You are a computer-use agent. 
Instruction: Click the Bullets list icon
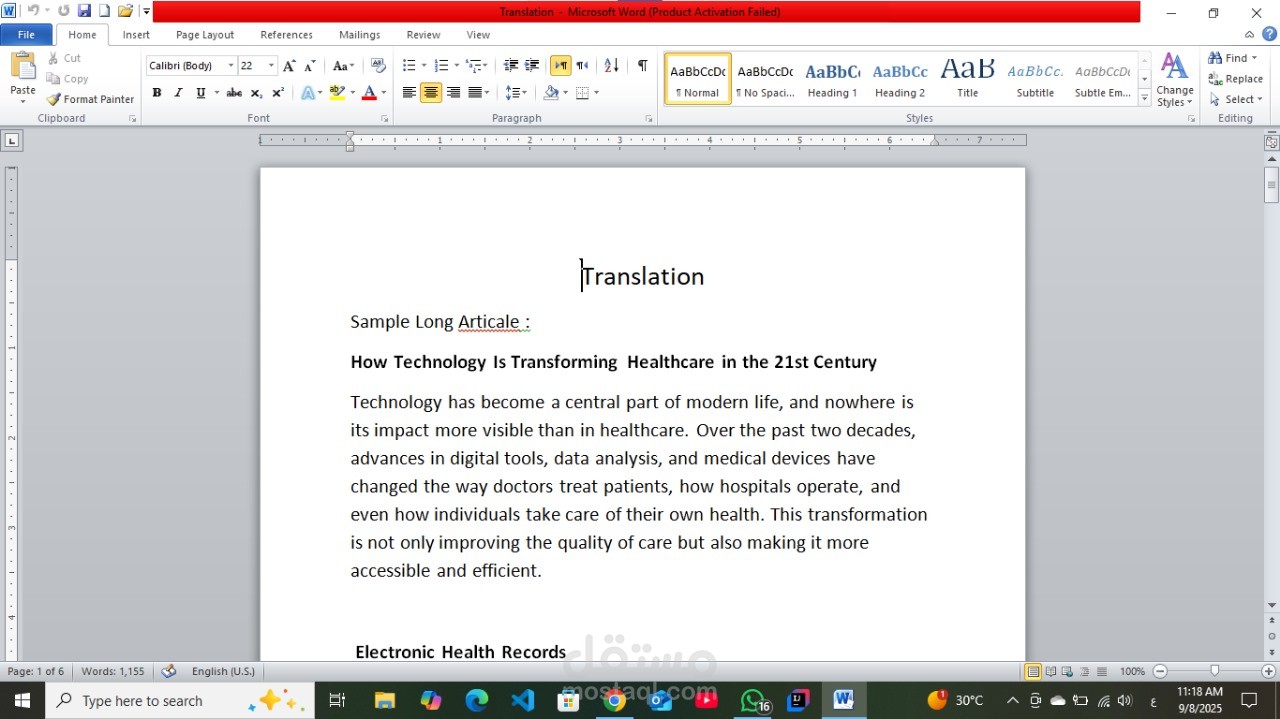click(x=409, y=65)
